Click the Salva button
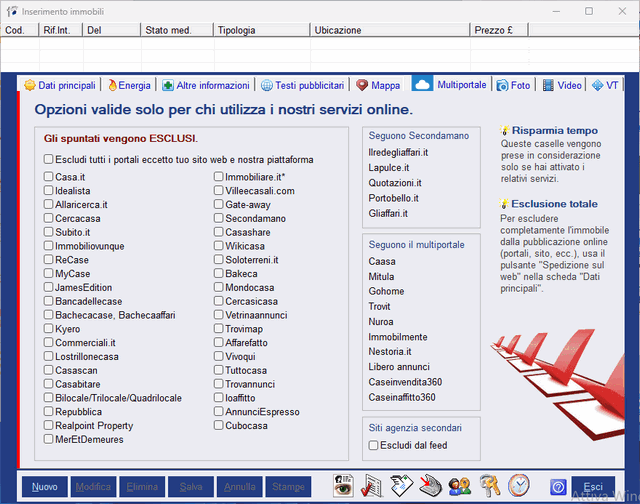This screenshot has height=504, width=640. pos(191,486)
